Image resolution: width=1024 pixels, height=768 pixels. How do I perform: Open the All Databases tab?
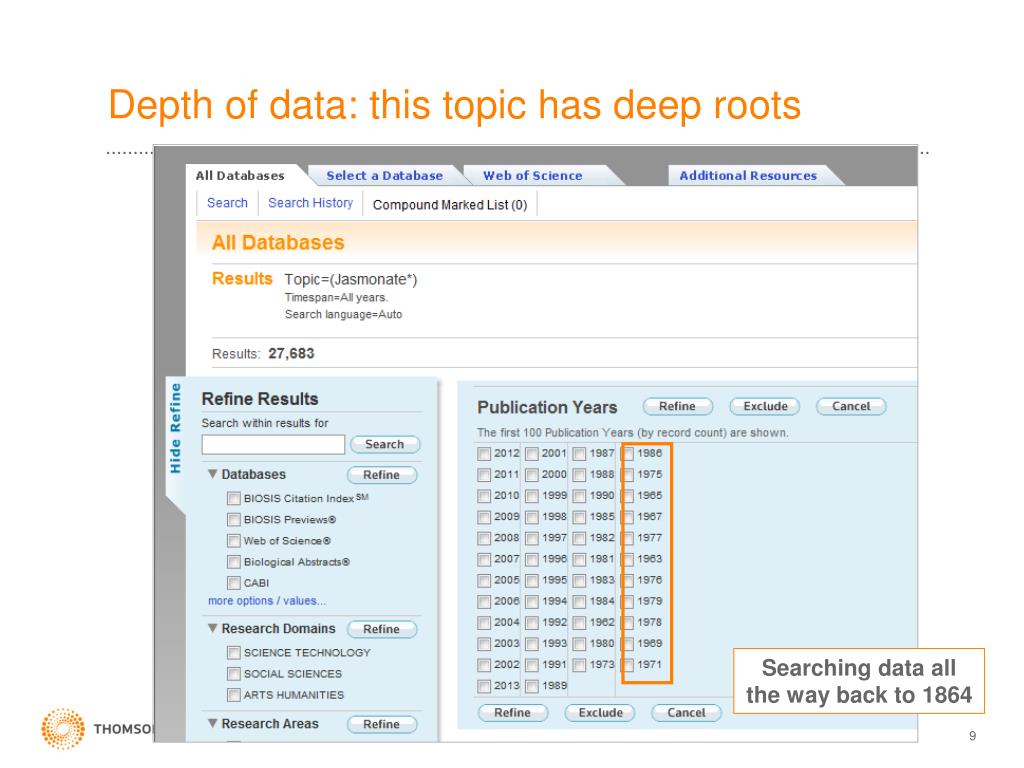[240, 176]
